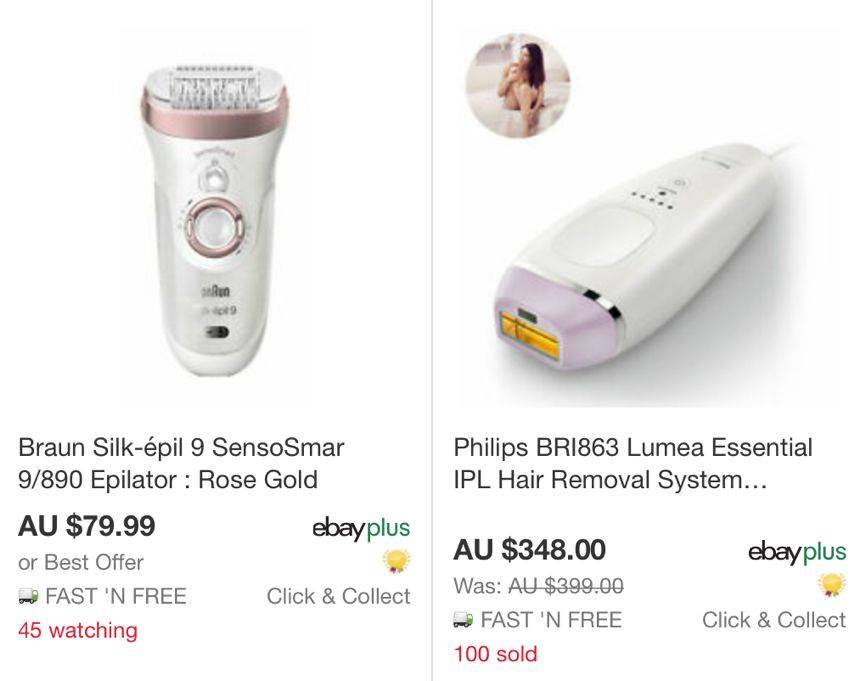
Task: Click the ebay plus logo under Braun listing
Action: (x=361, y=529)
